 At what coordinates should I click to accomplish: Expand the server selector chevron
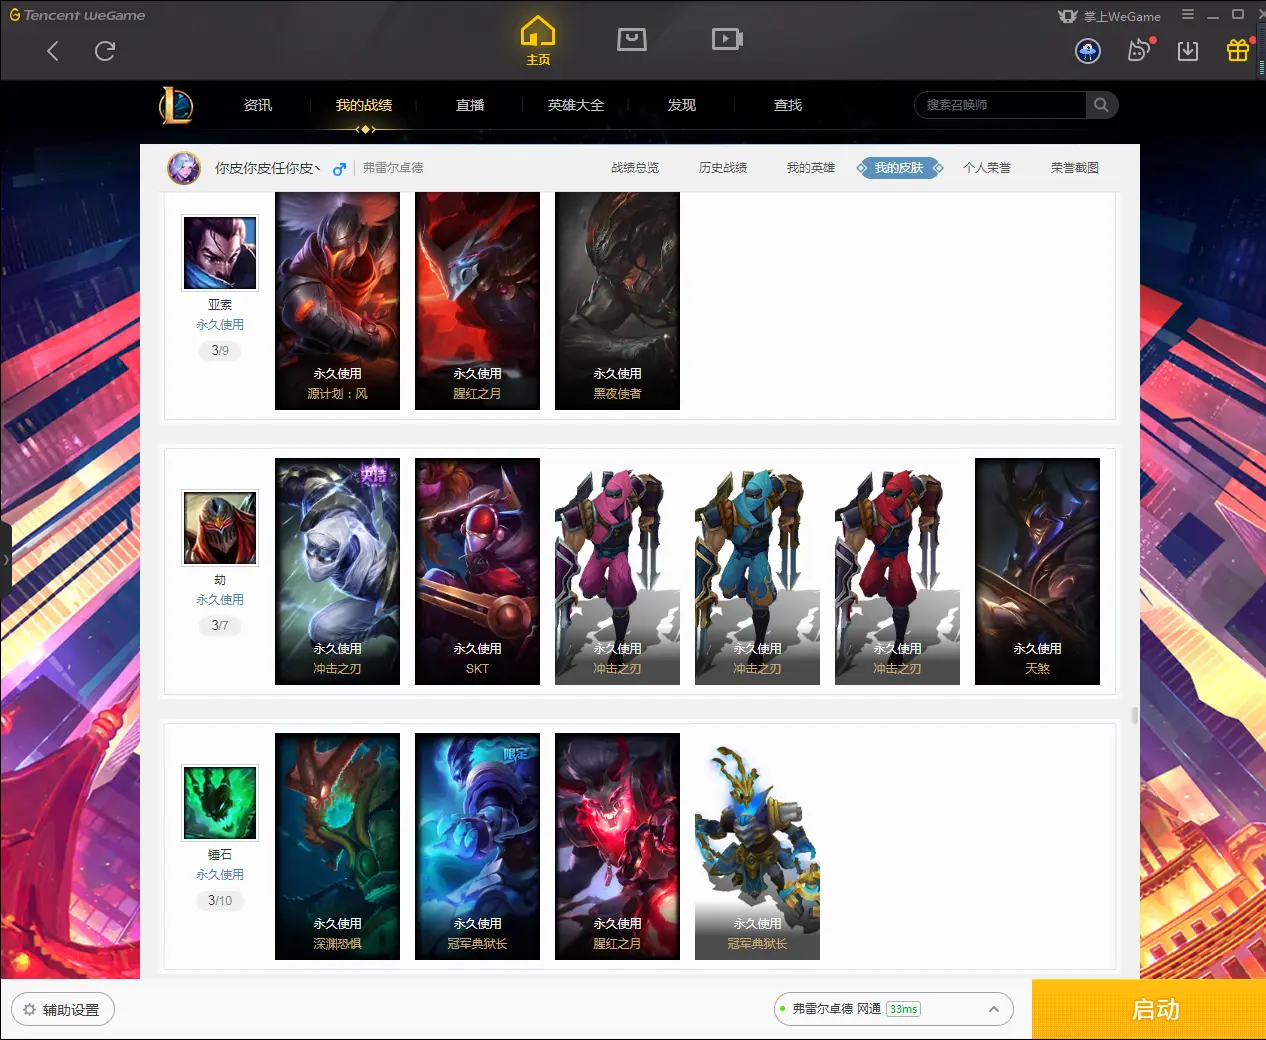tap(994, 1009)
